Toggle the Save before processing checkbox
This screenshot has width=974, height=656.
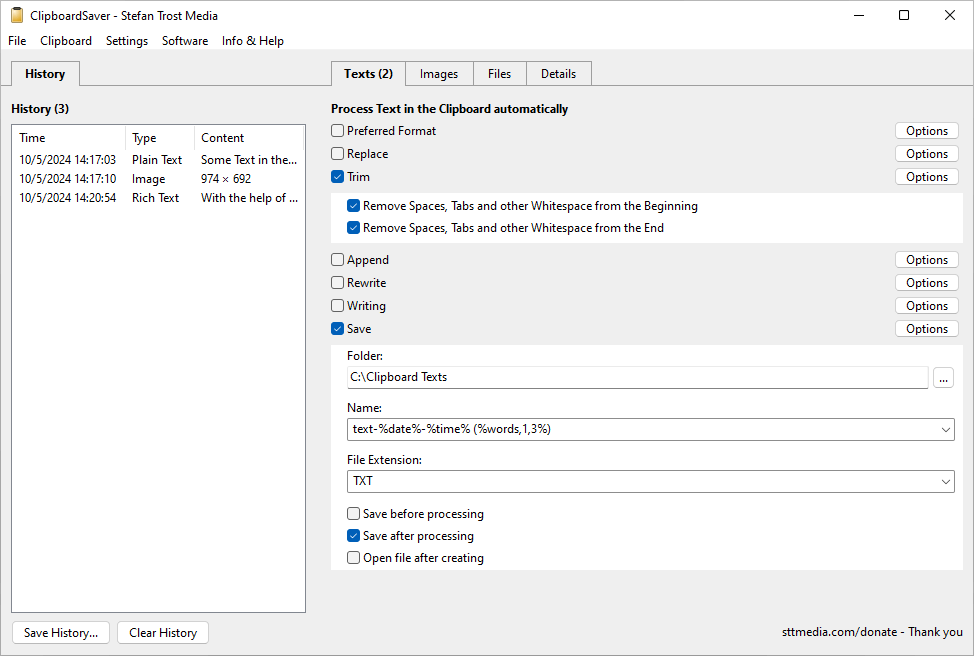point(354,514)
